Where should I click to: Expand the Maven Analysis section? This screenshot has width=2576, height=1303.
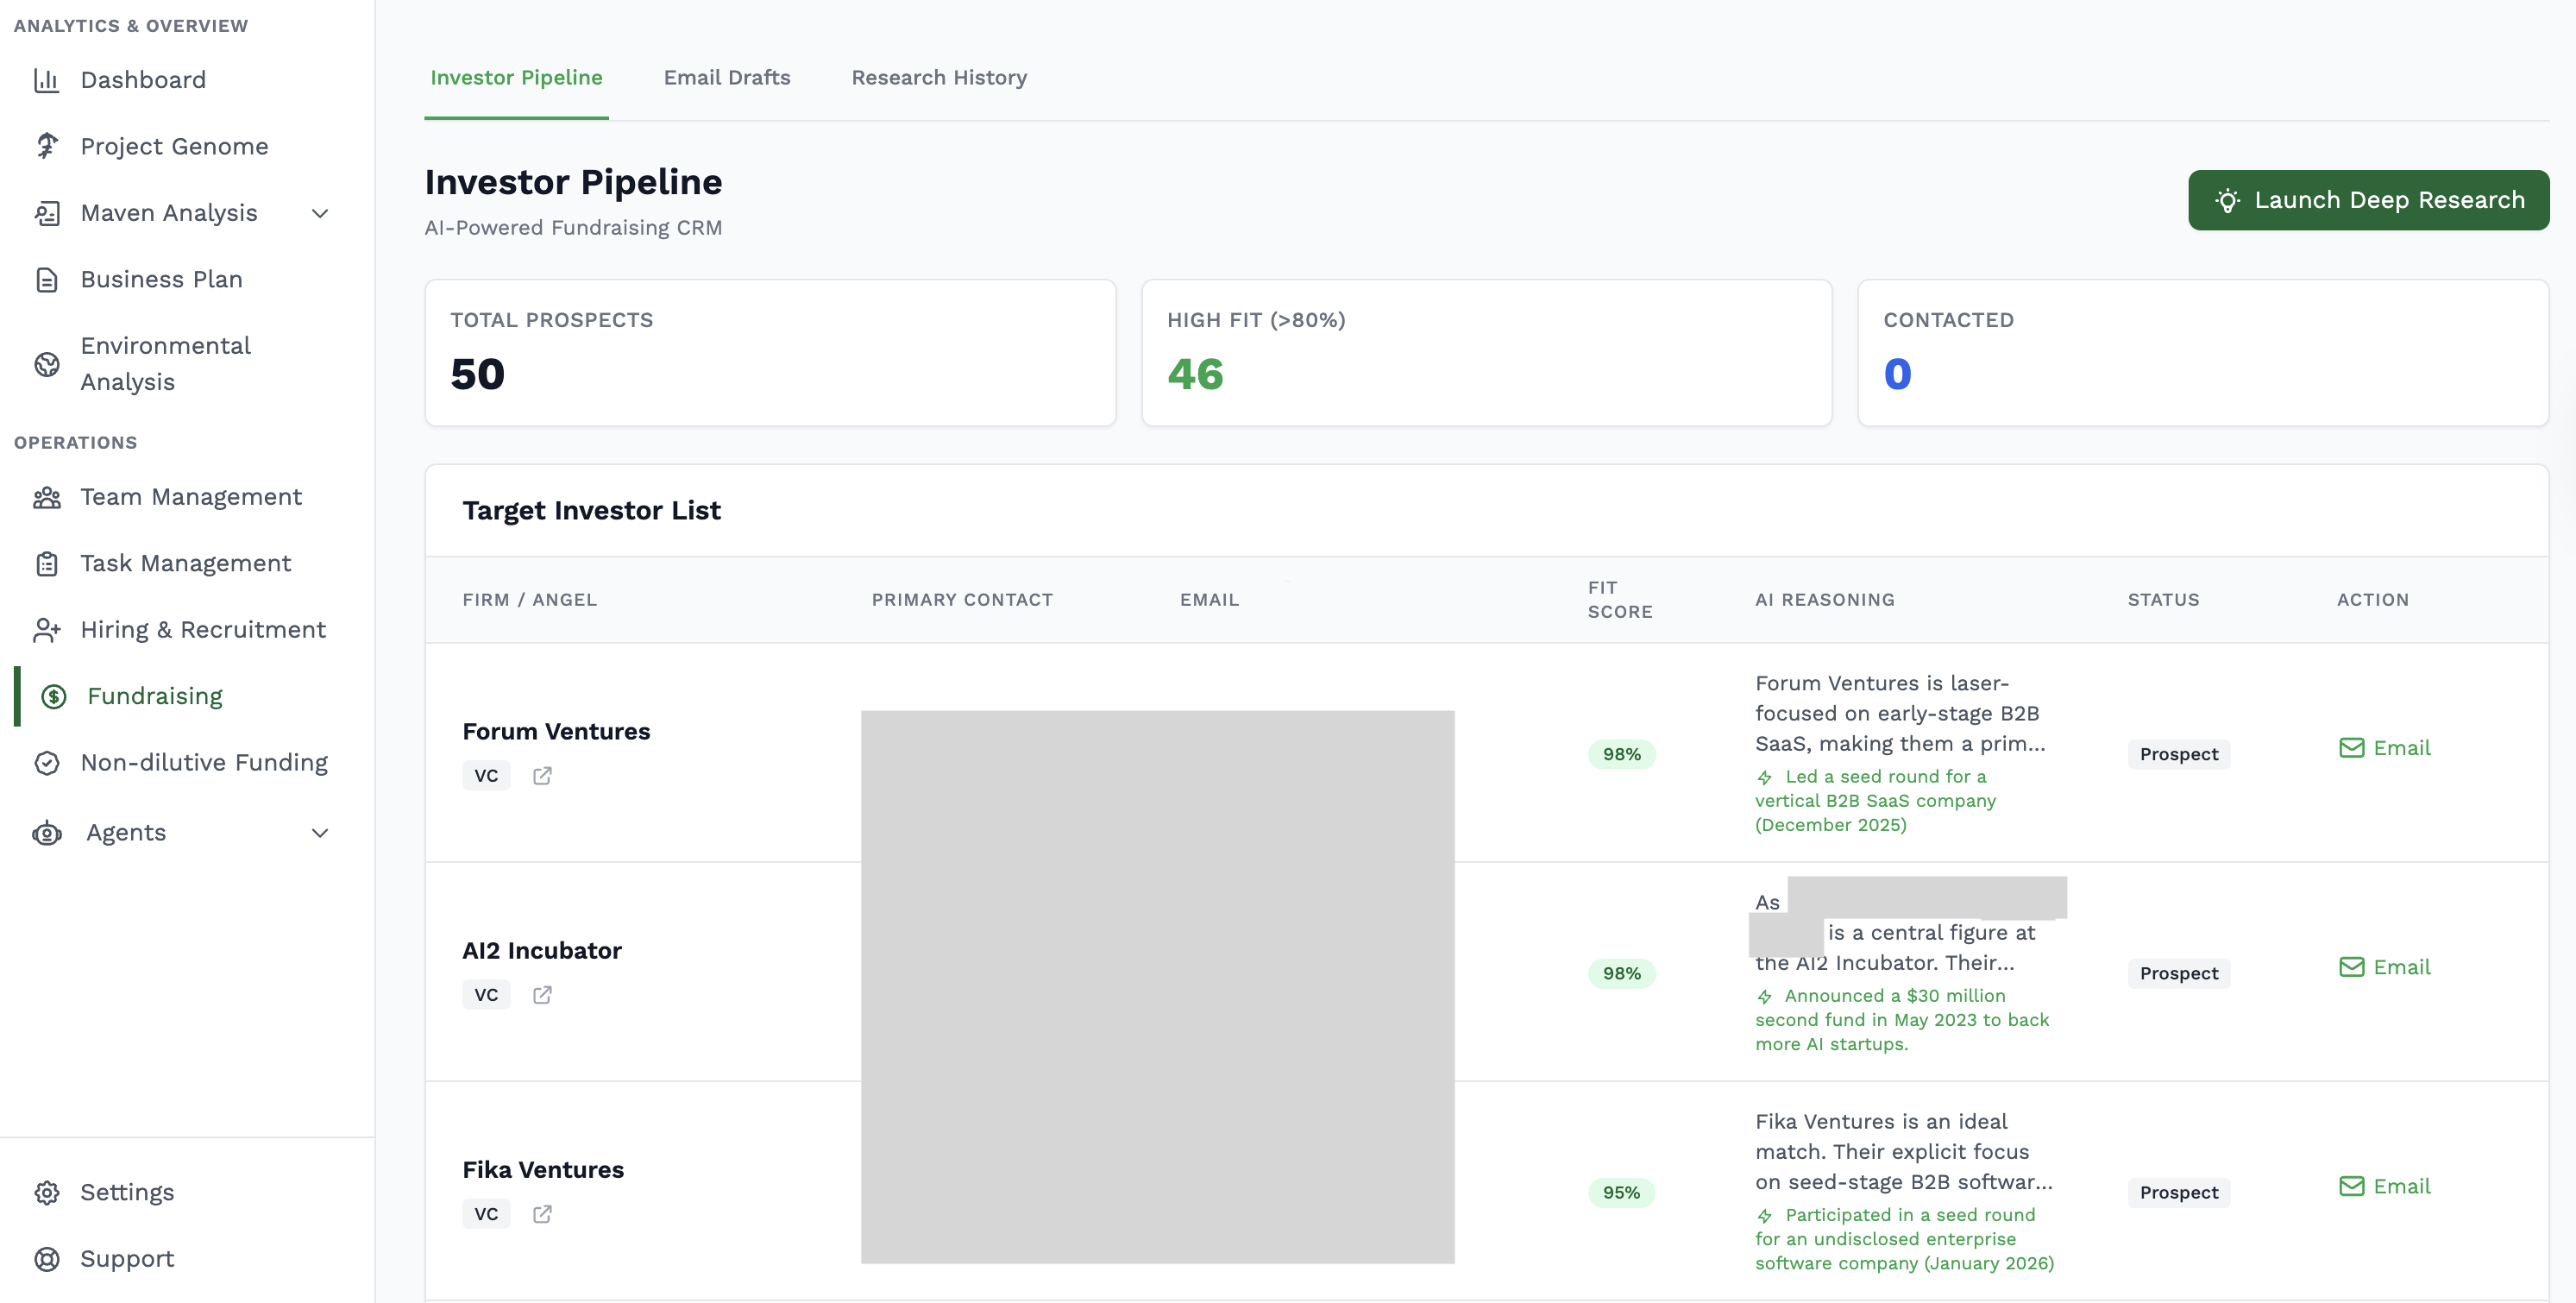pyautogui.click(x=319, y=213)
